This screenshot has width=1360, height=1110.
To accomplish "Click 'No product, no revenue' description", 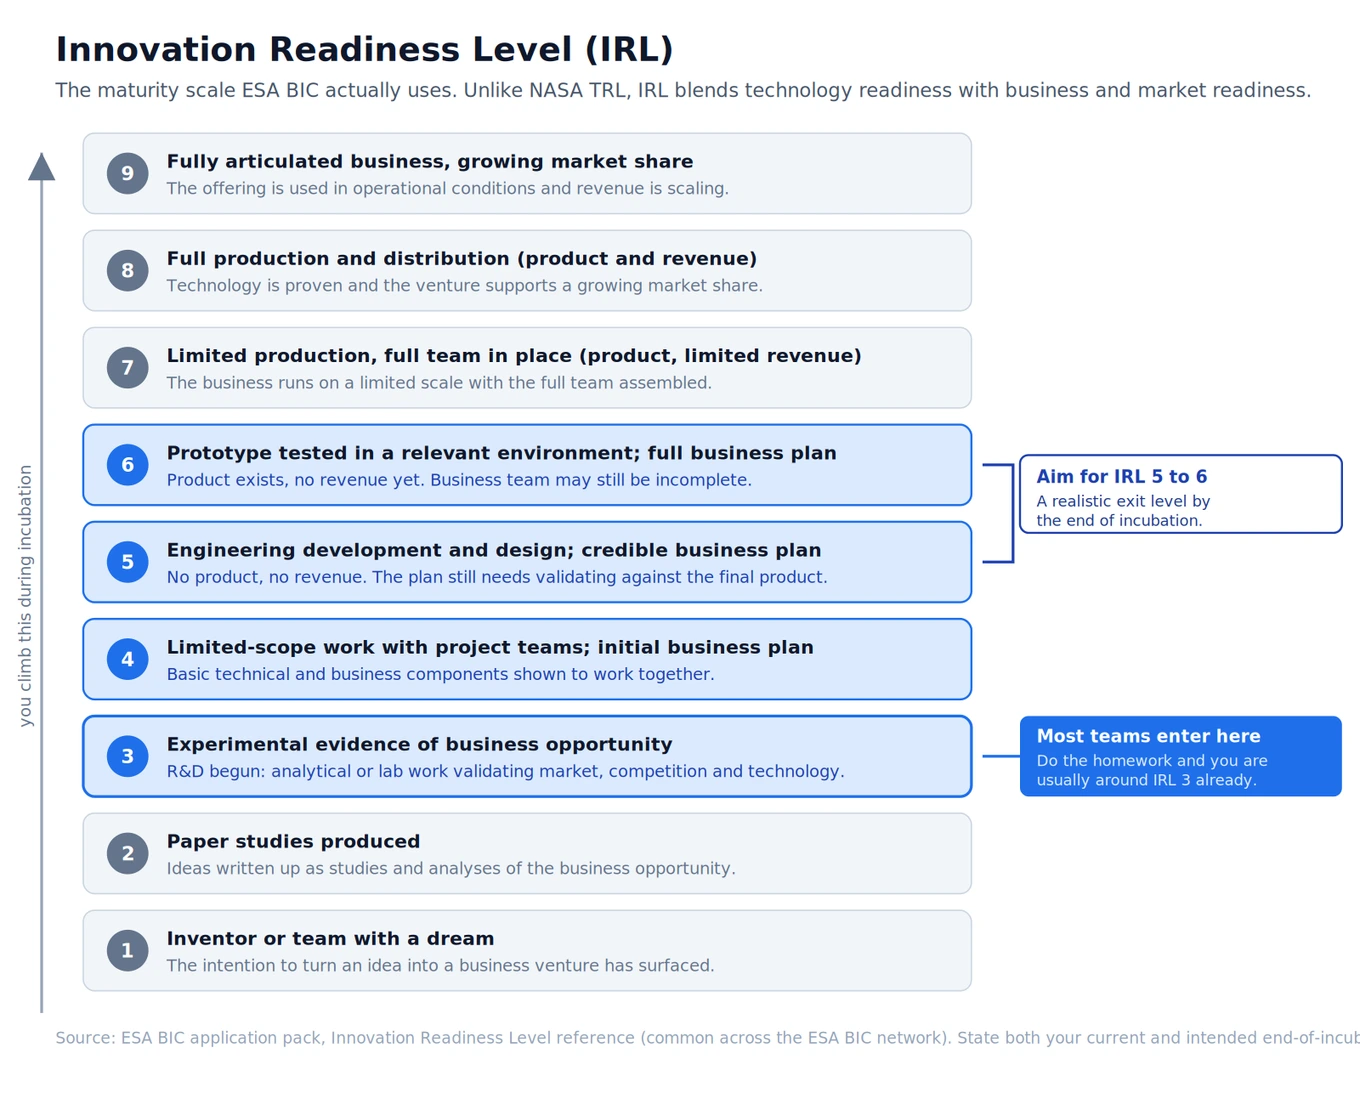I will point(497,577).
